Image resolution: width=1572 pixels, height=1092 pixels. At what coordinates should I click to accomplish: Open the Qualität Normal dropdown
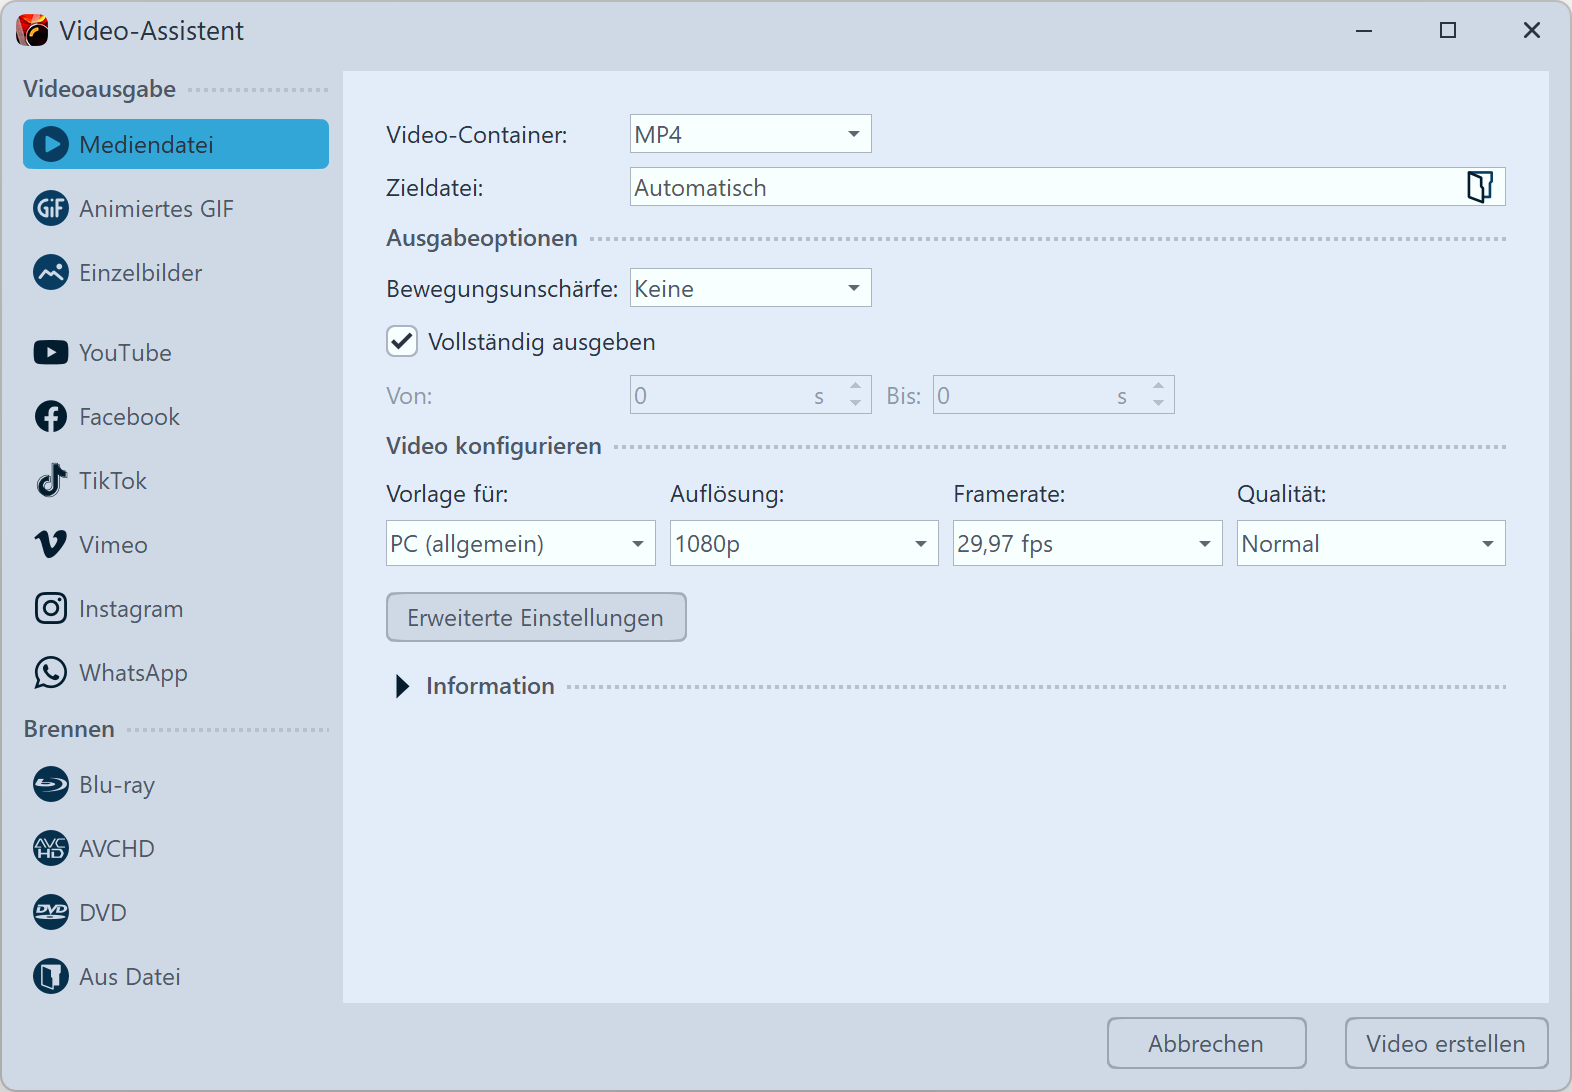click(x=1370, y=544)
